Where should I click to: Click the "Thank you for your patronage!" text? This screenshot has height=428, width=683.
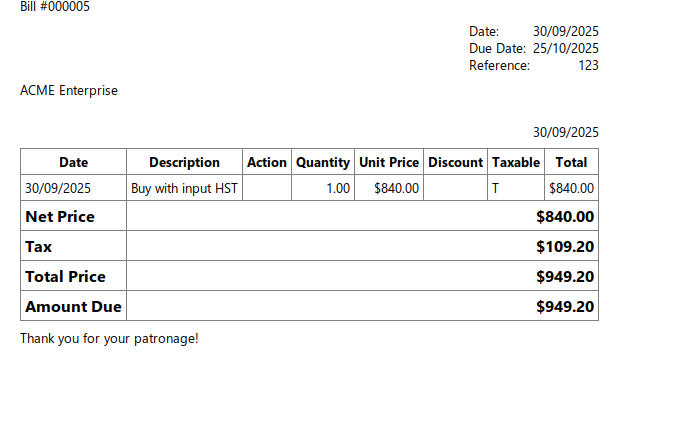pos(109,338)
